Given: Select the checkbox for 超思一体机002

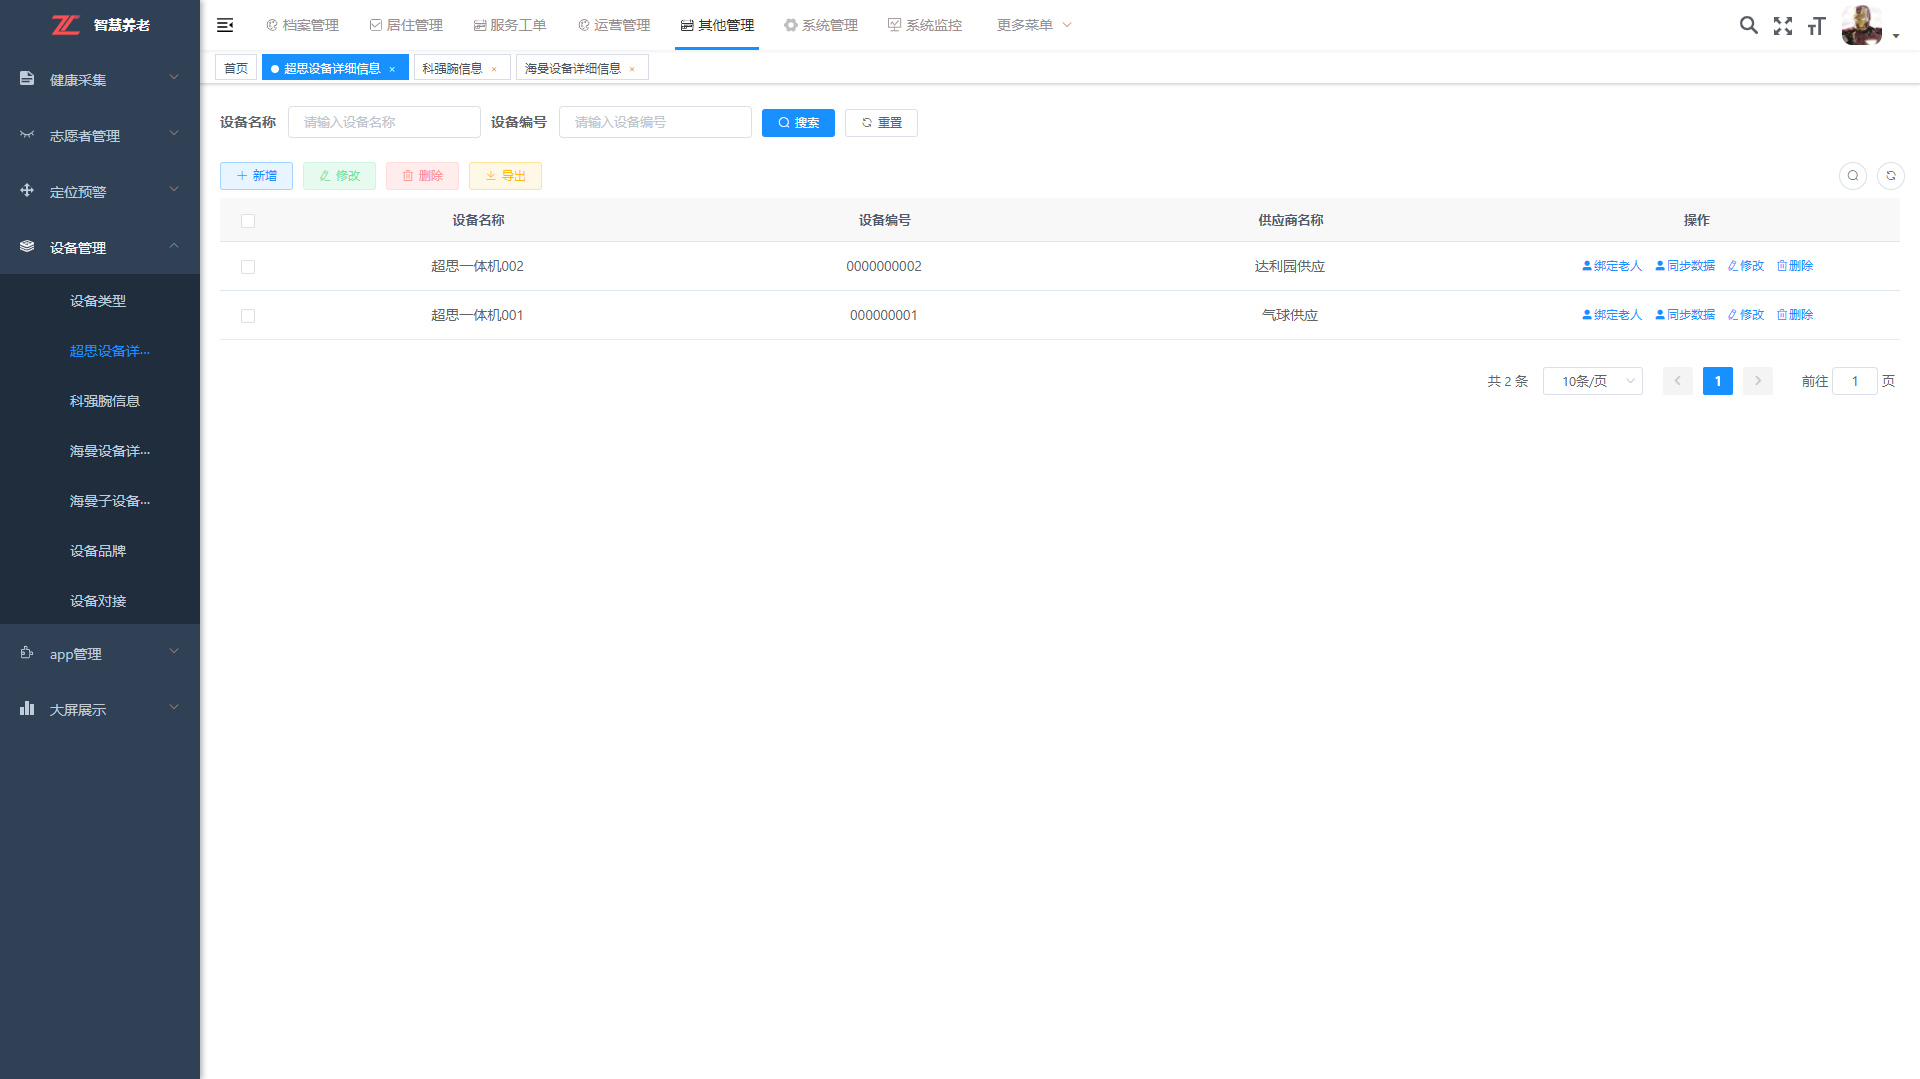Looking at the screenshot, I should [248, 267].
